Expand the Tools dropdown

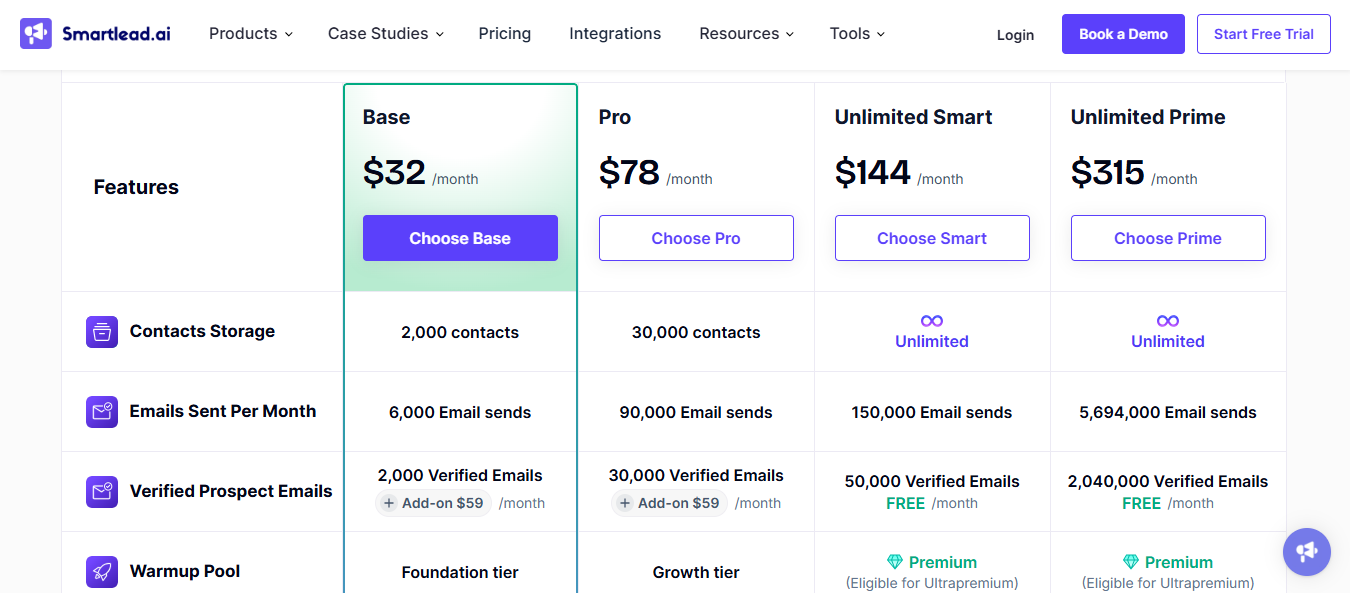[856, 33]
